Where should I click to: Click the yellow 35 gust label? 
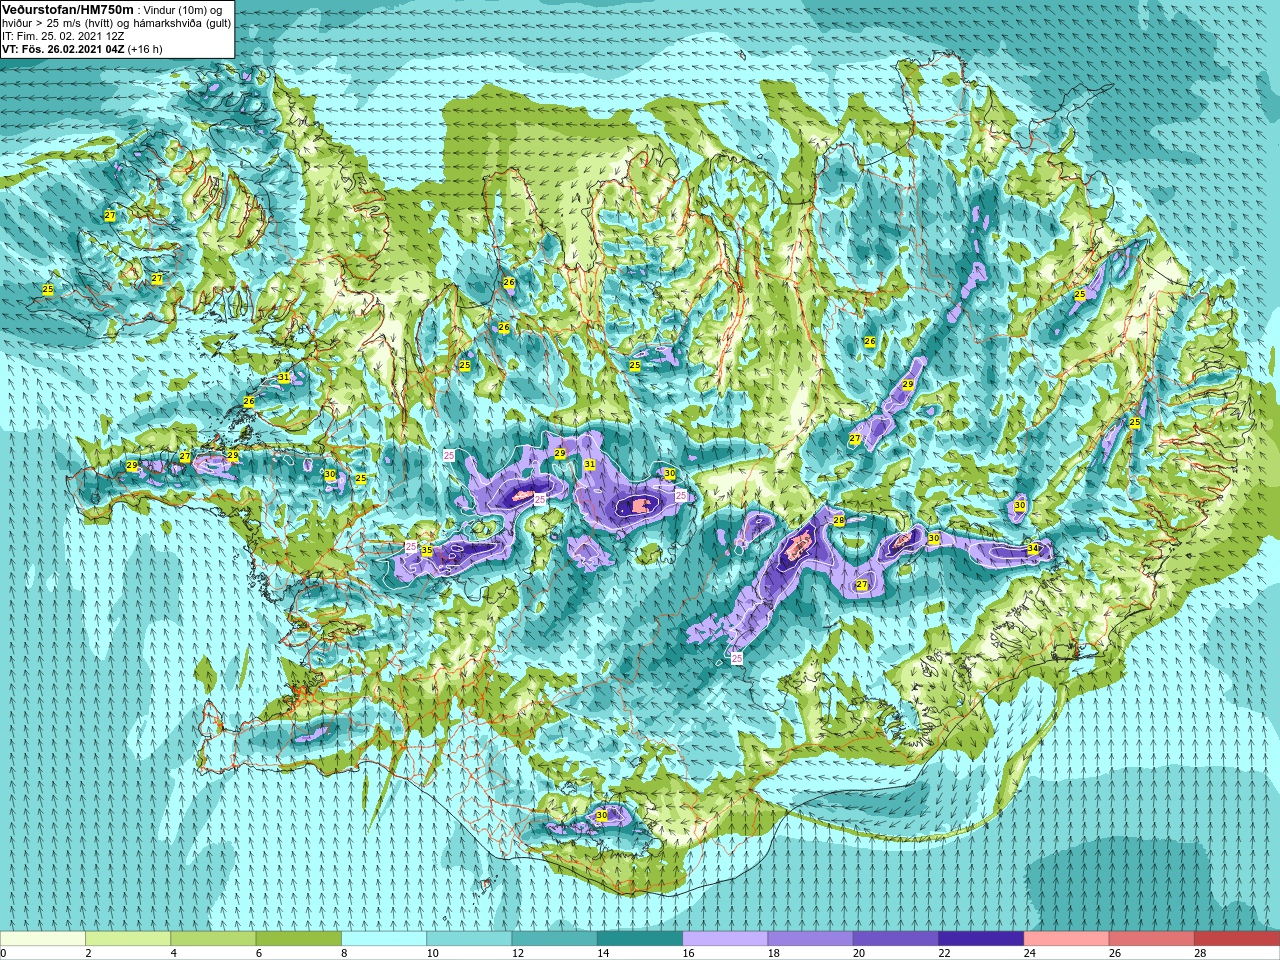pyautogui.click(x=426, y=550)
